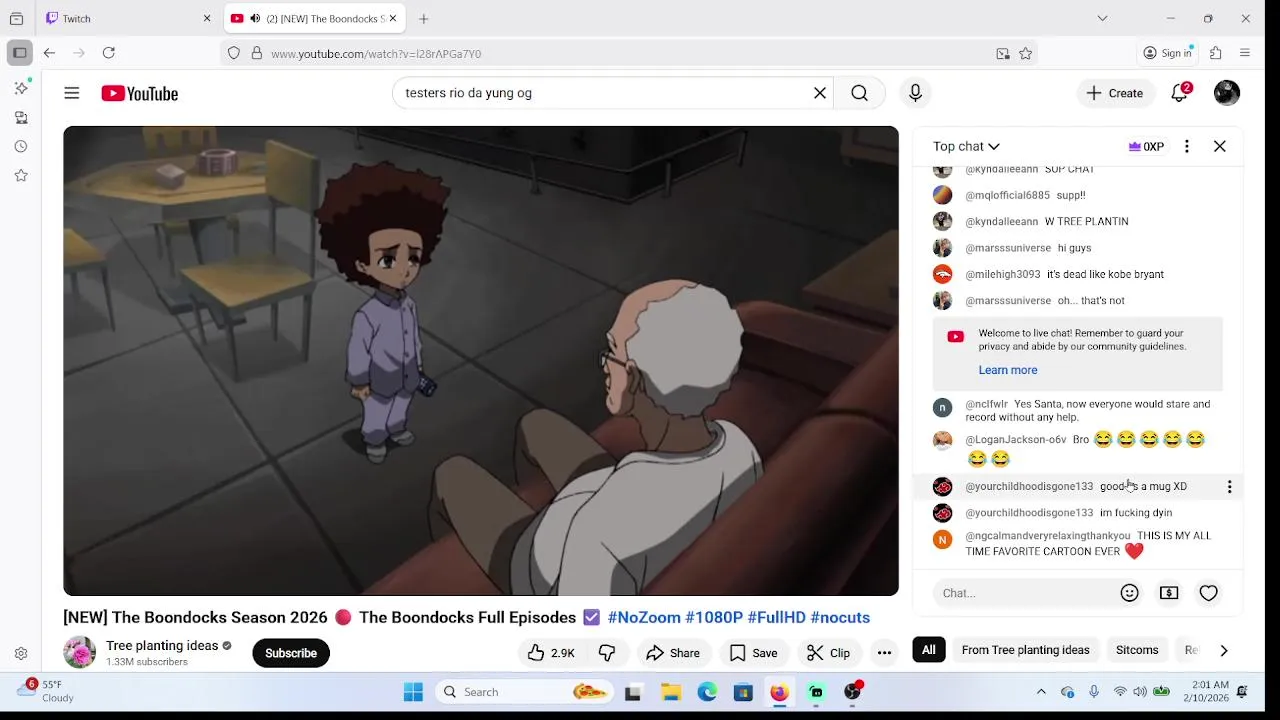
Task: Open the account avatar menu
Action: point(1227,93)
